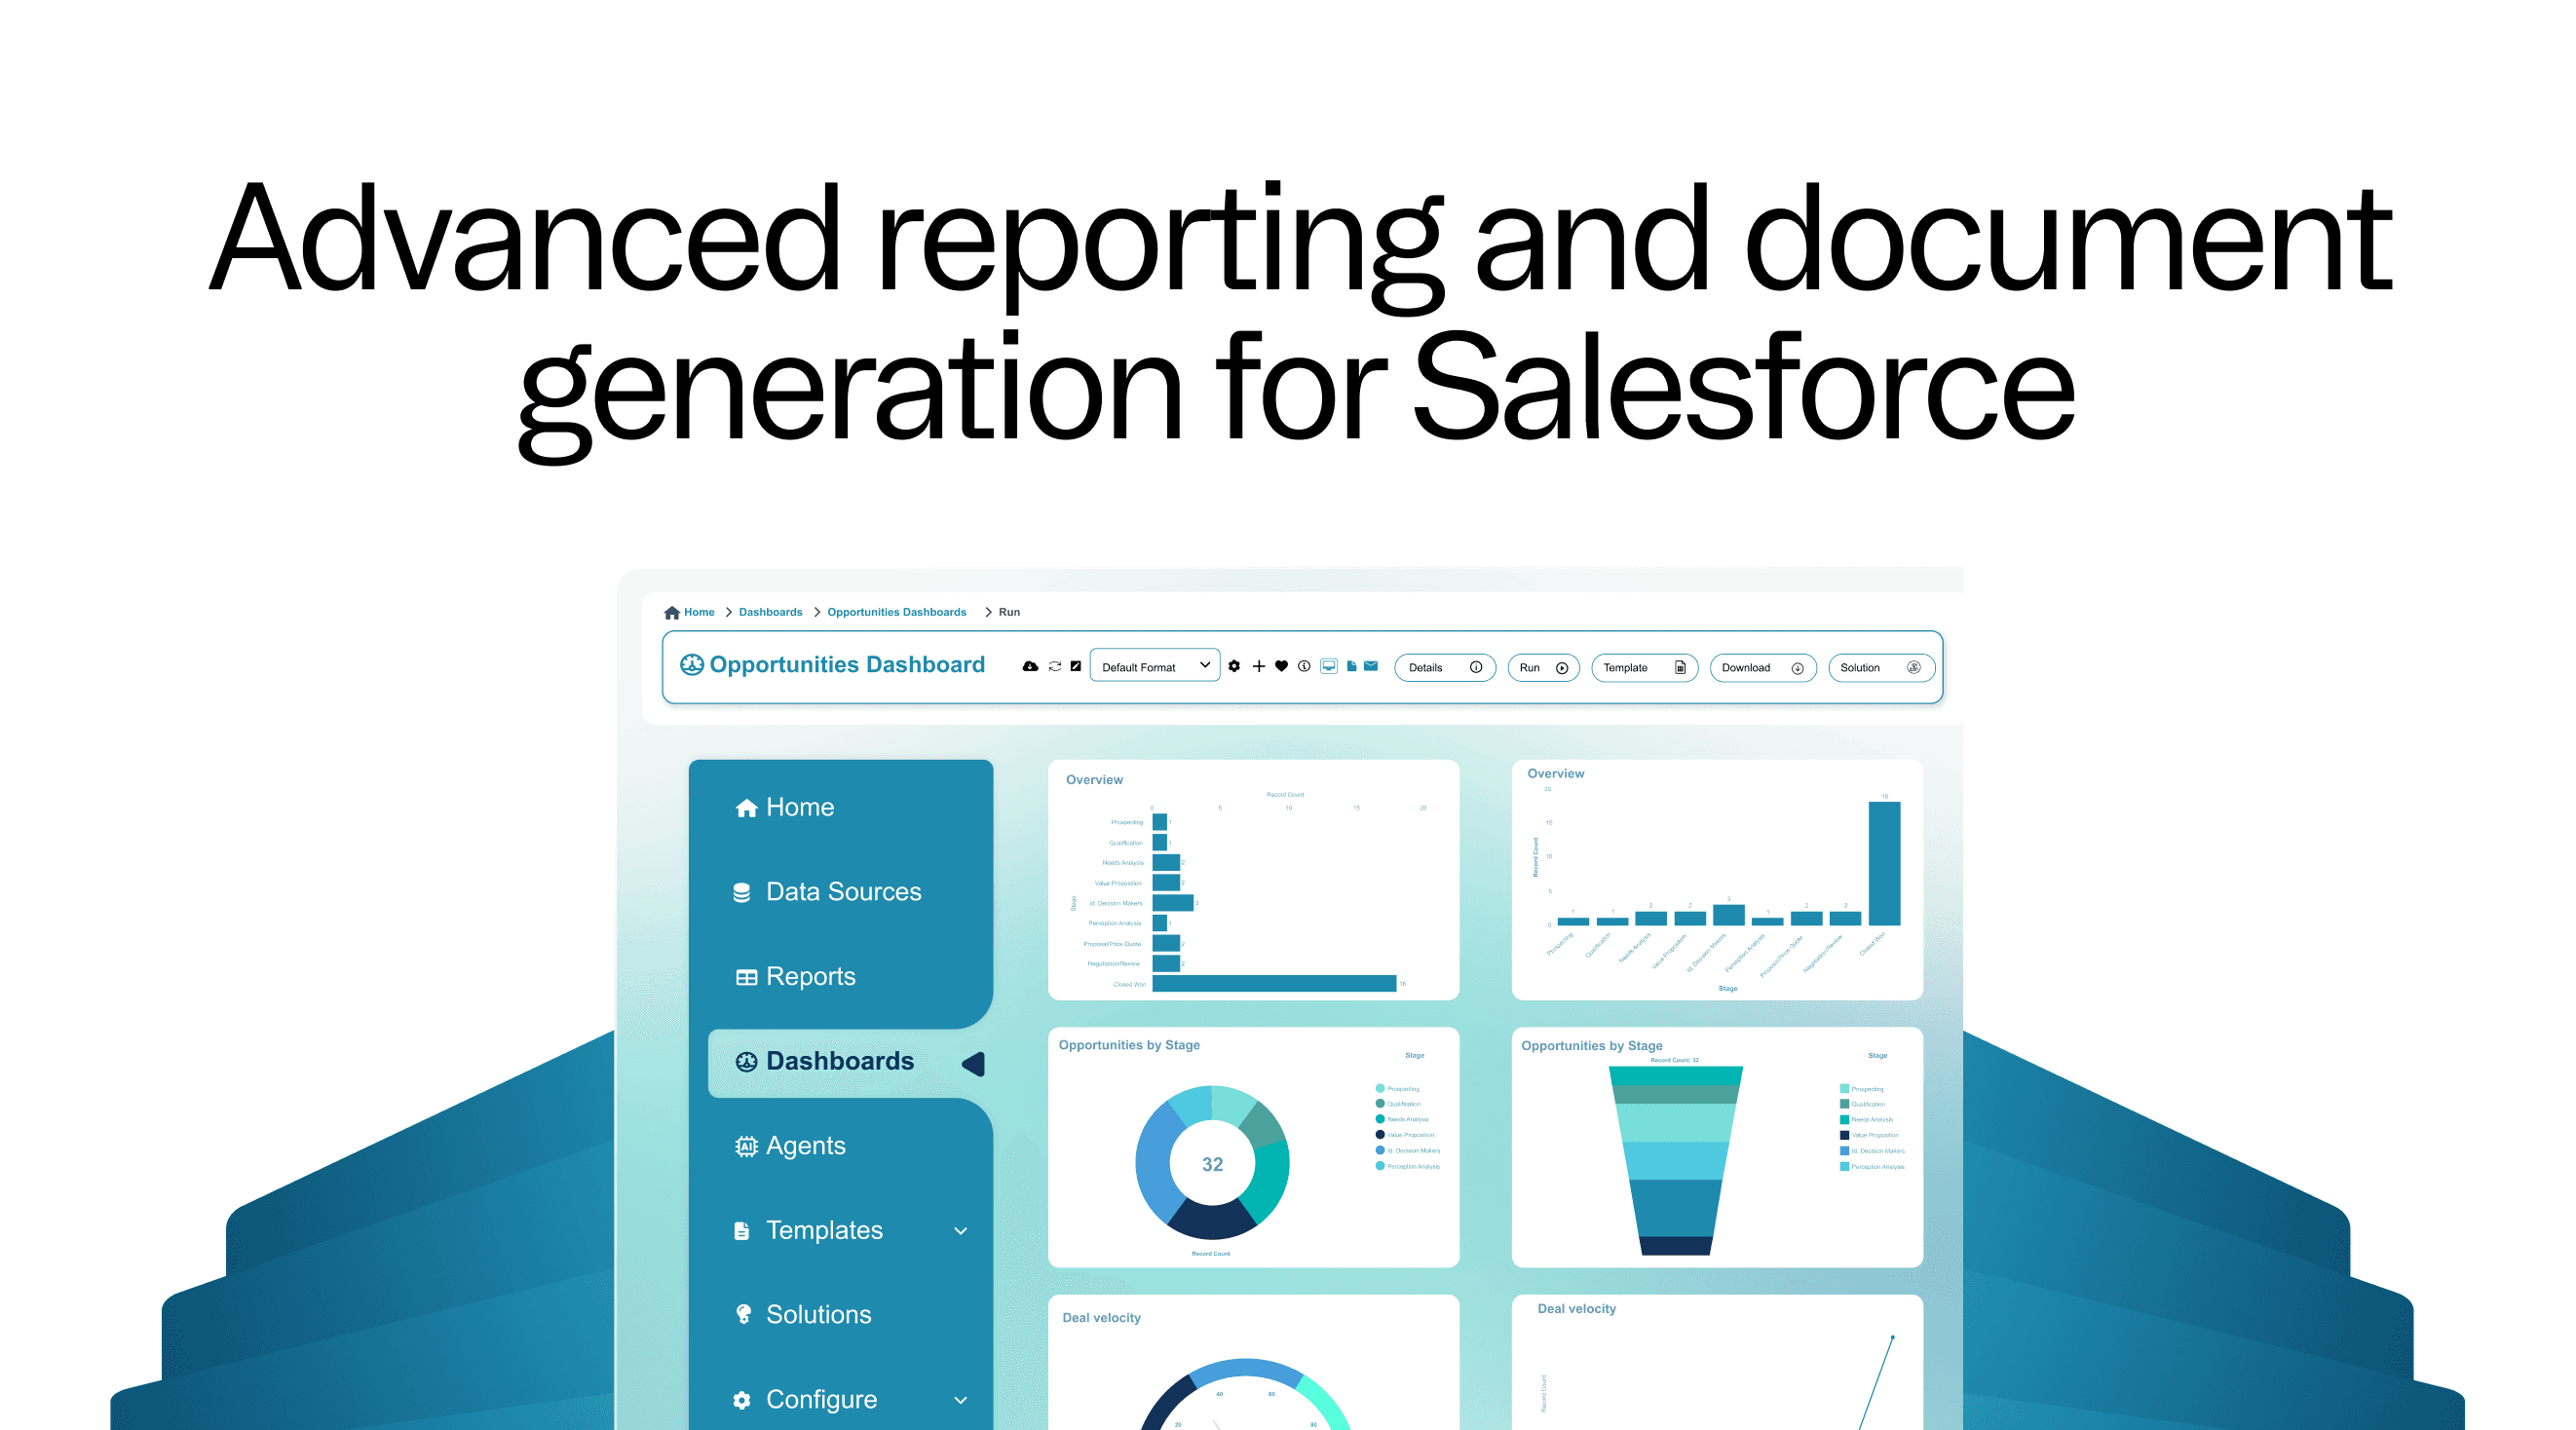Click the Deal velocity gauge card title
Viewport: 2576px width, 1430px height.
[1101, 1318]
